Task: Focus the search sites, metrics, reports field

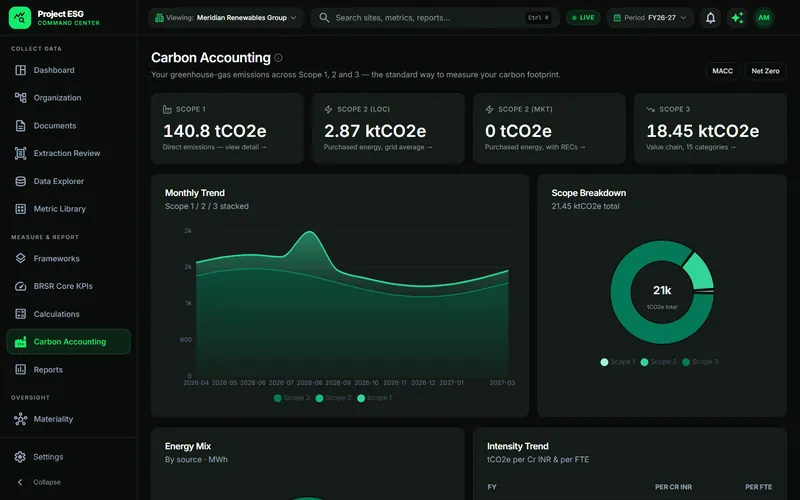Action: [x=435, y=18]
